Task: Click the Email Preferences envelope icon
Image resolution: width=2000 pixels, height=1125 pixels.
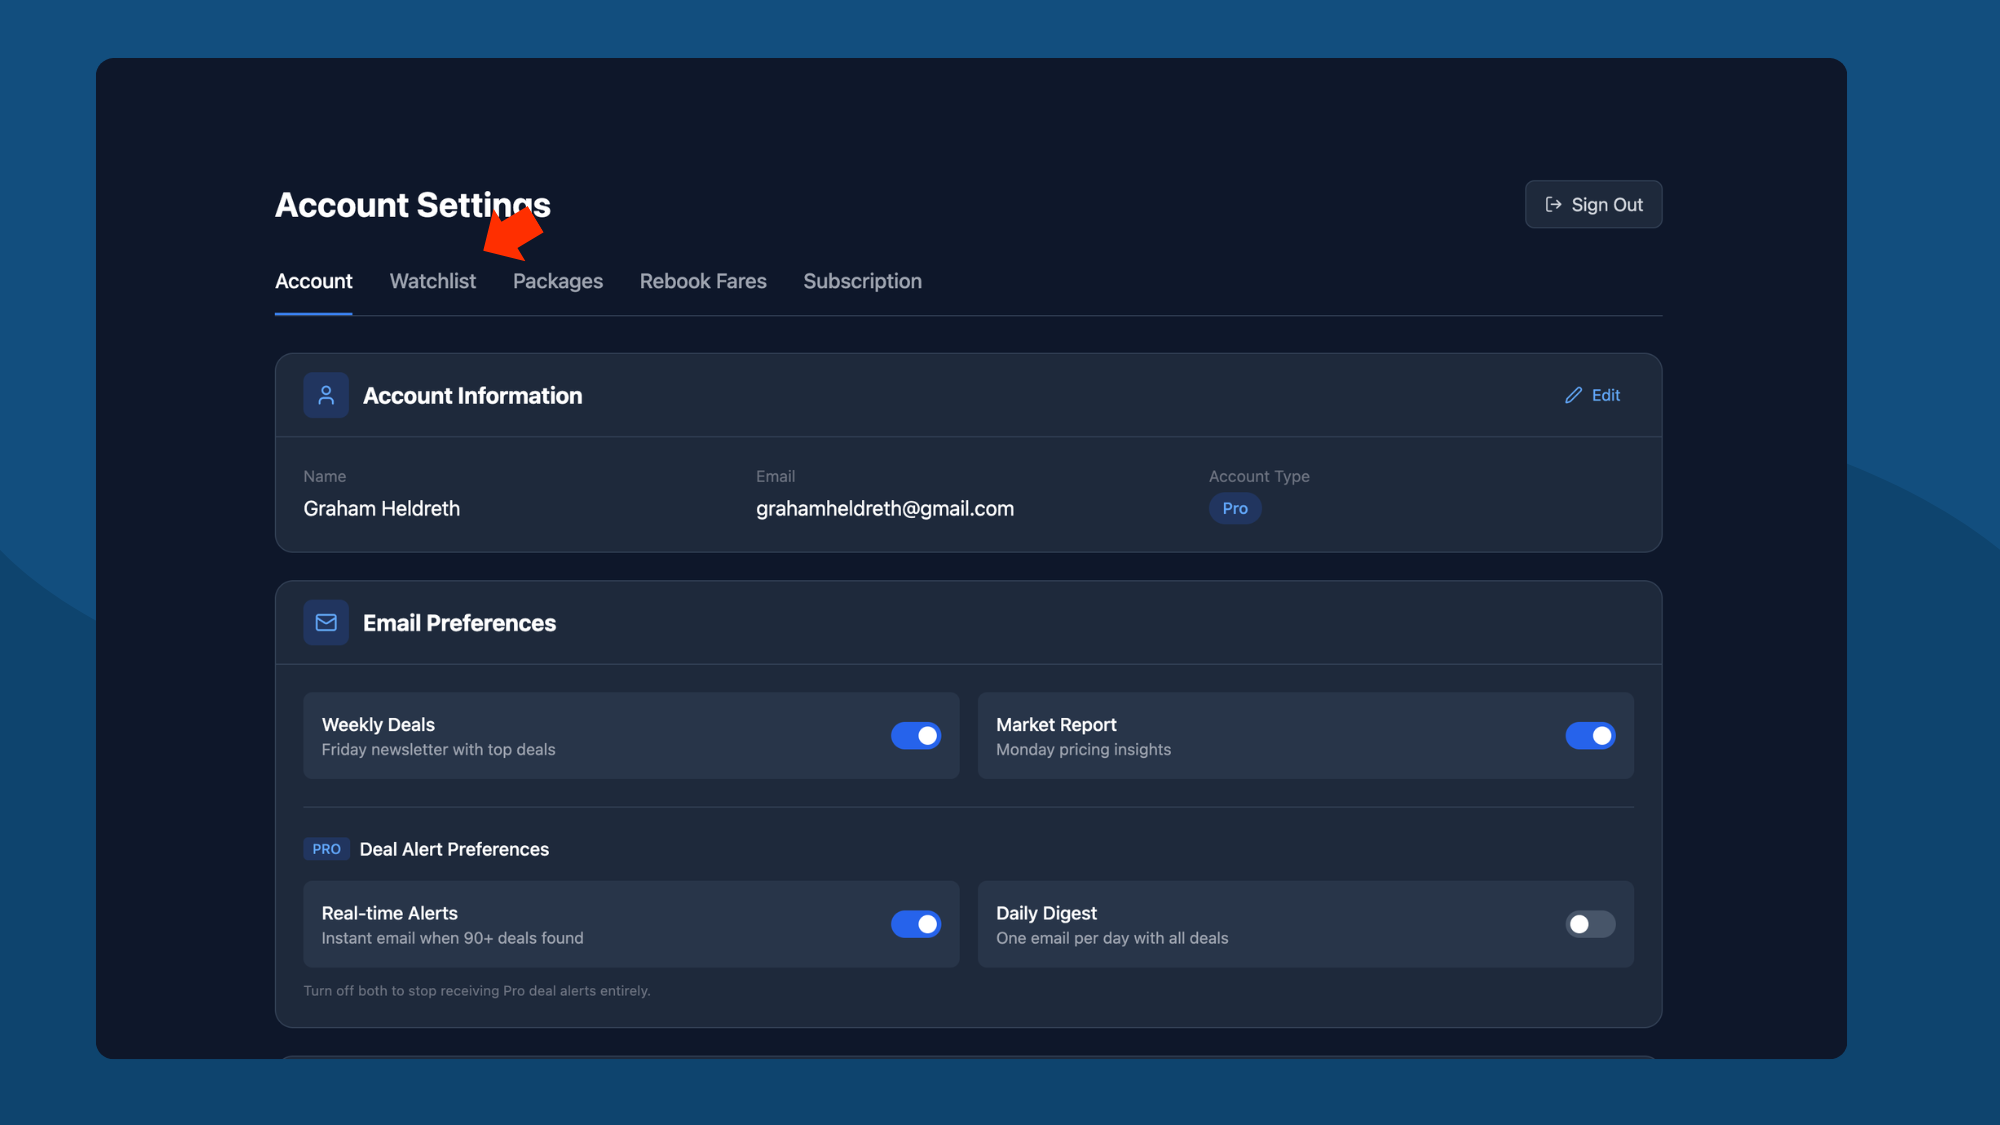Action: point(326,623)
